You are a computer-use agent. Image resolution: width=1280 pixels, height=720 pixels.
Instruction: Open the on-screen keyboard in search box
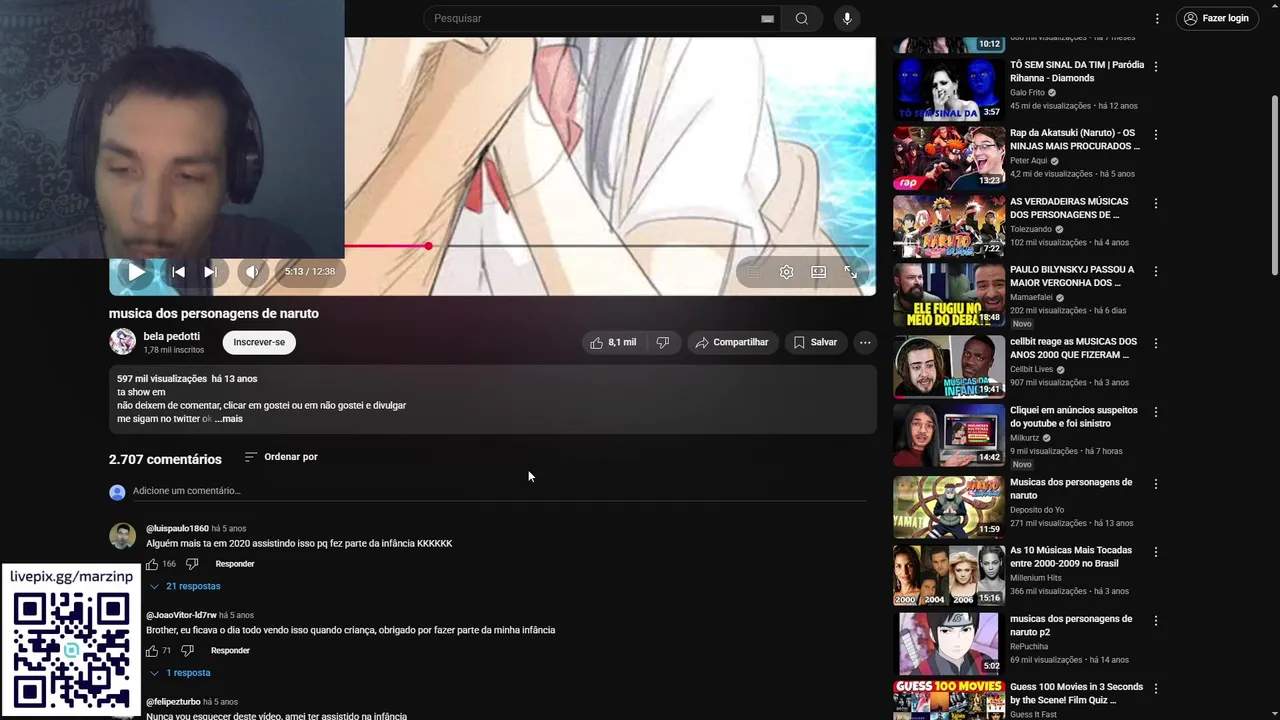point(767,18)
